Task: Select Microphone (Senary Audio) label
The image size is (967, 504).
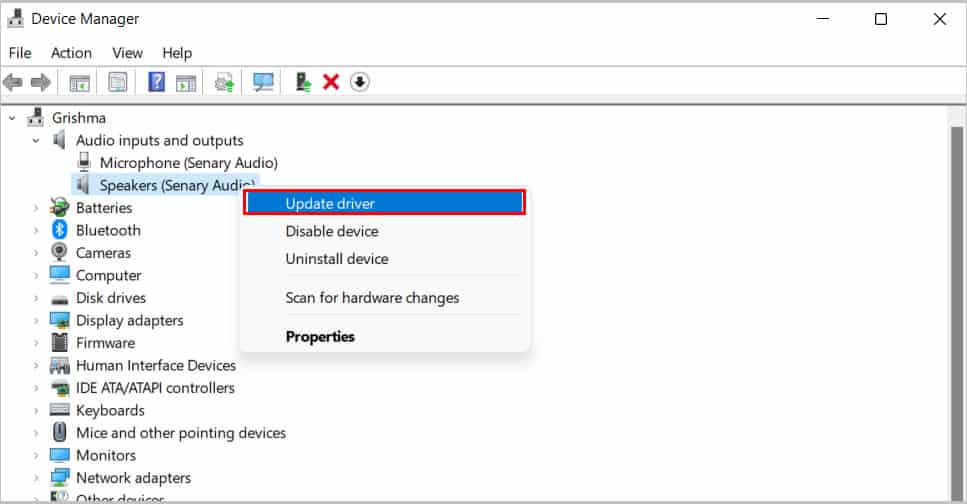Action: tap(189, 163)
